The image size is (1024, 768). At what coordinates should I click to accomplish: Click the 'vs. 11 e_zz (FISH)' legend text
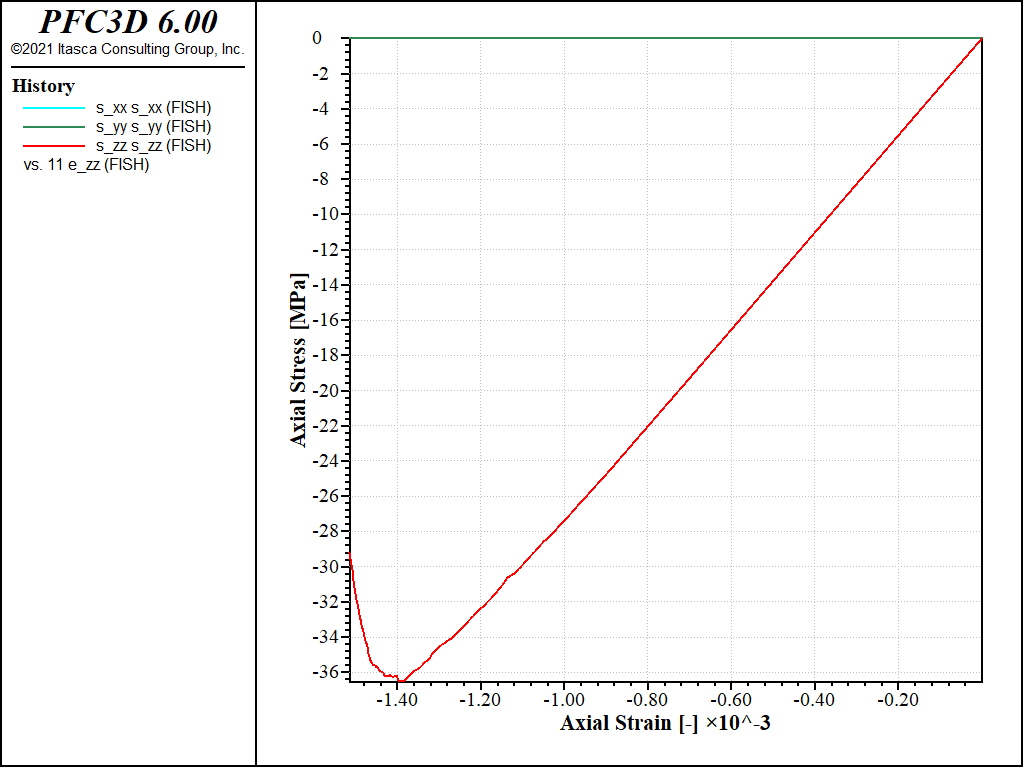point(86,165)
